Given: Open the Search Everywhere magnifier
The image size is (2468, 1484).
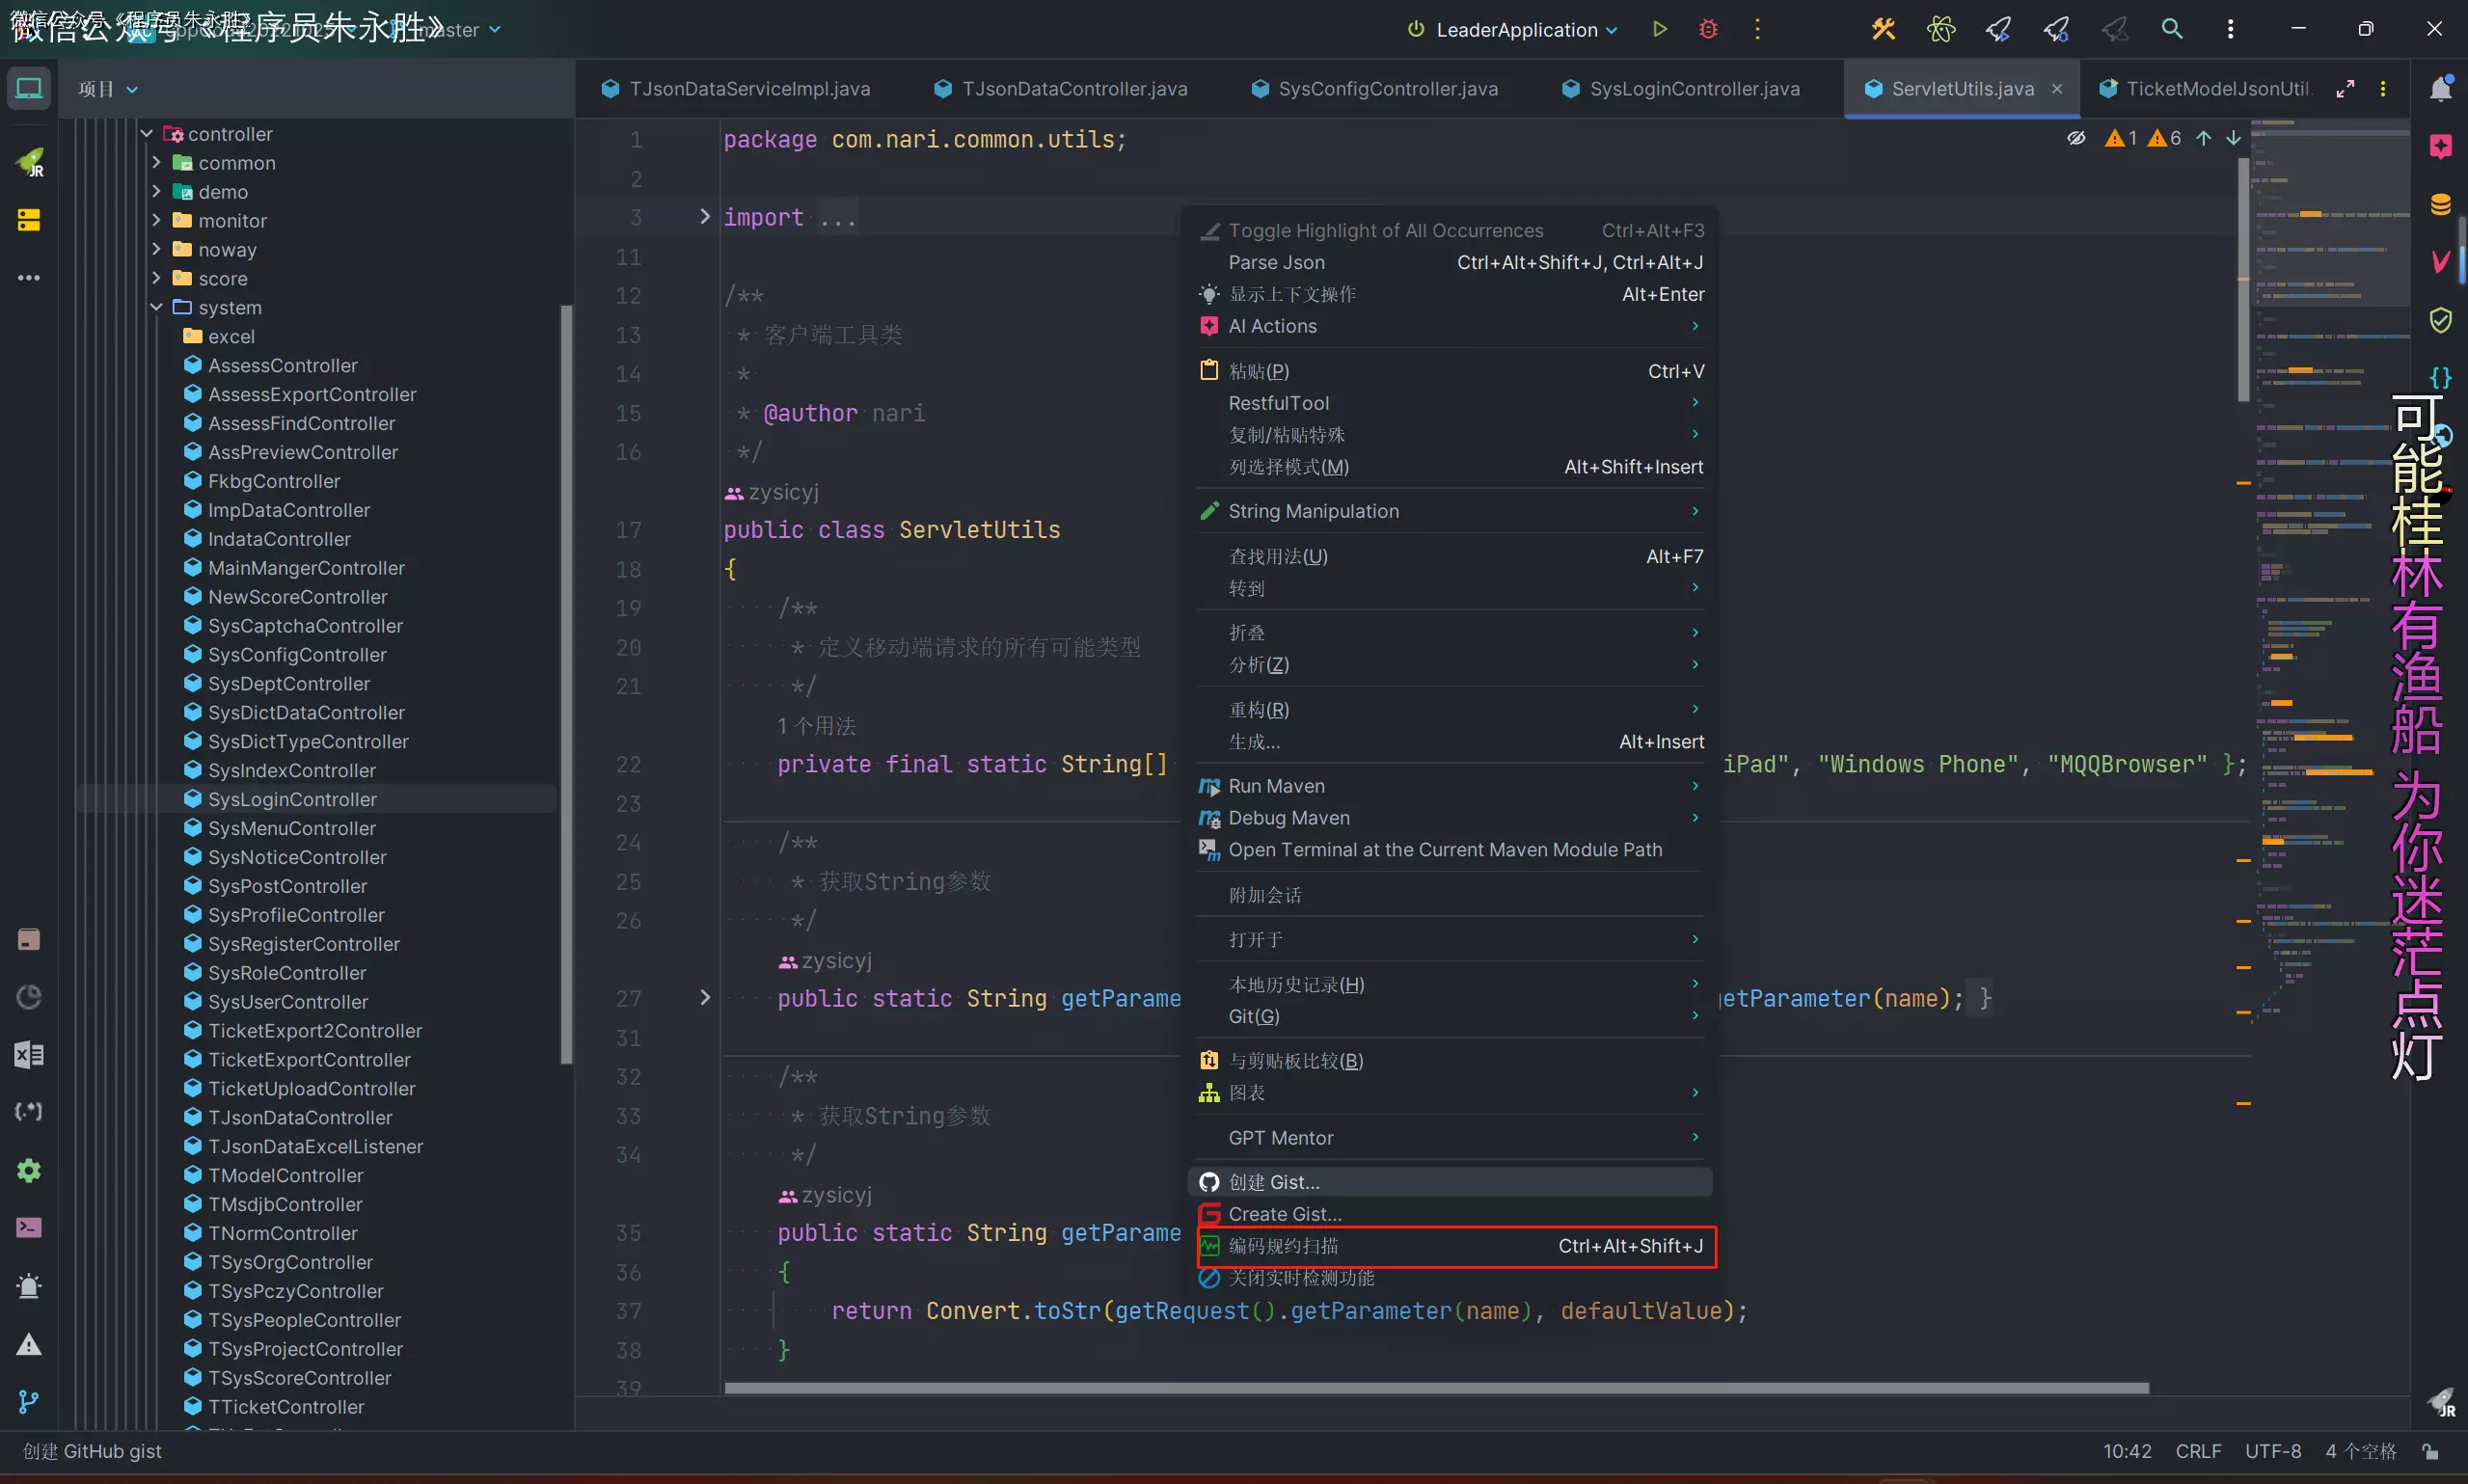Looking at the screenshot, I should (2171, 29).
